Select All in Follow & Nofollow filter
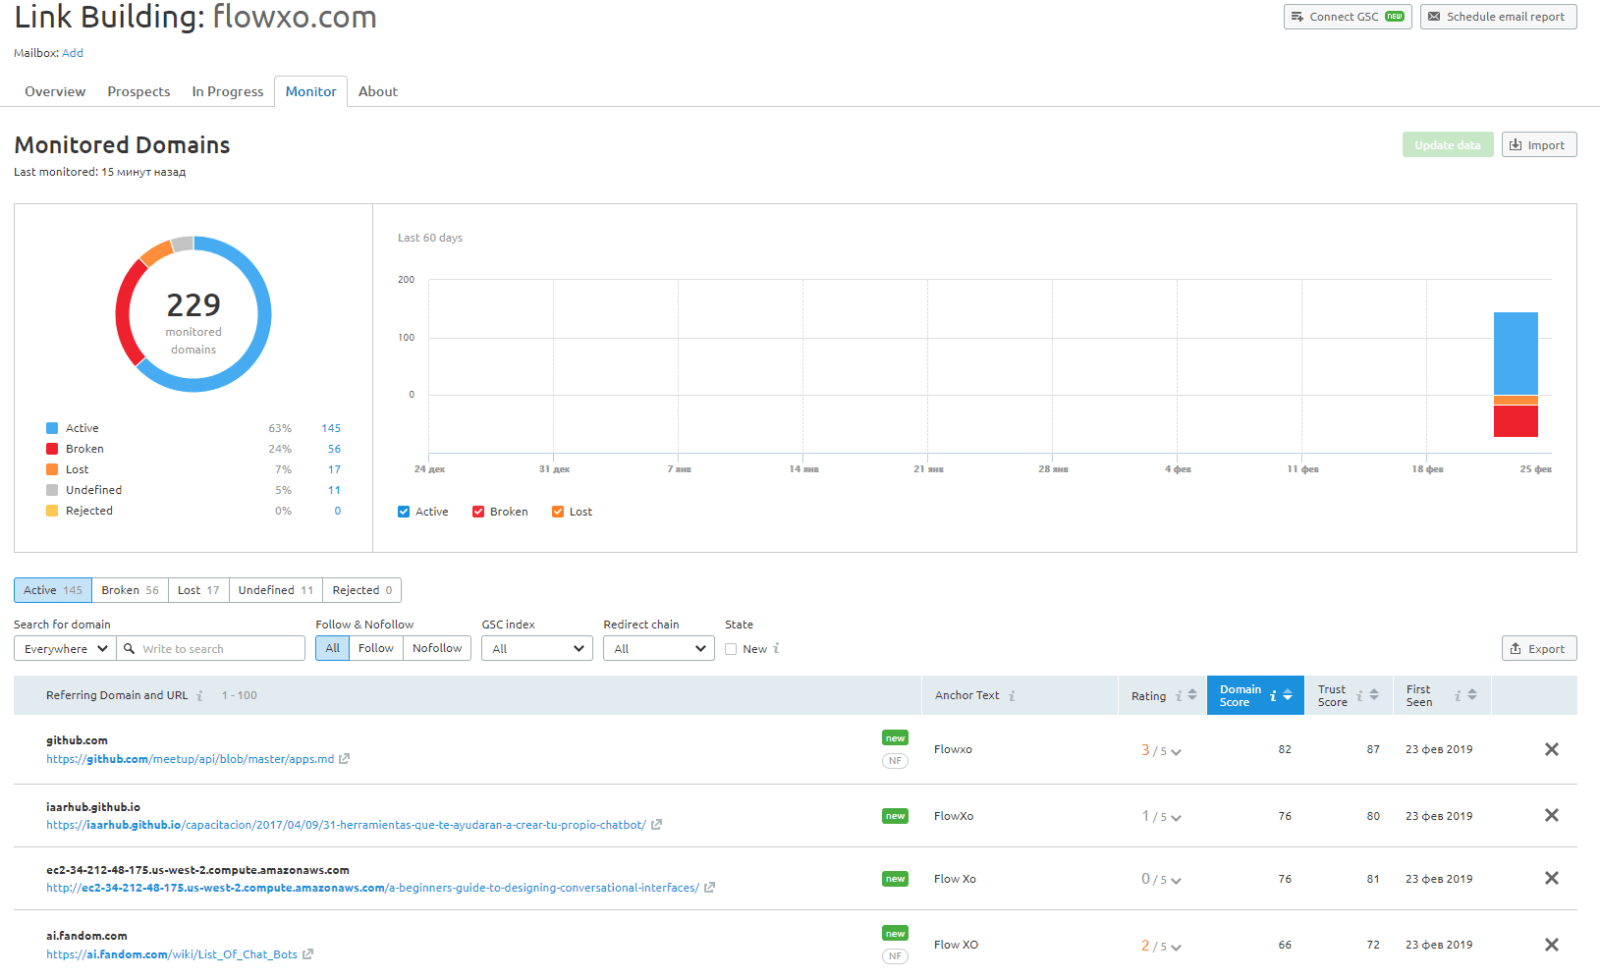1600x979 pixels. point(332,648)
